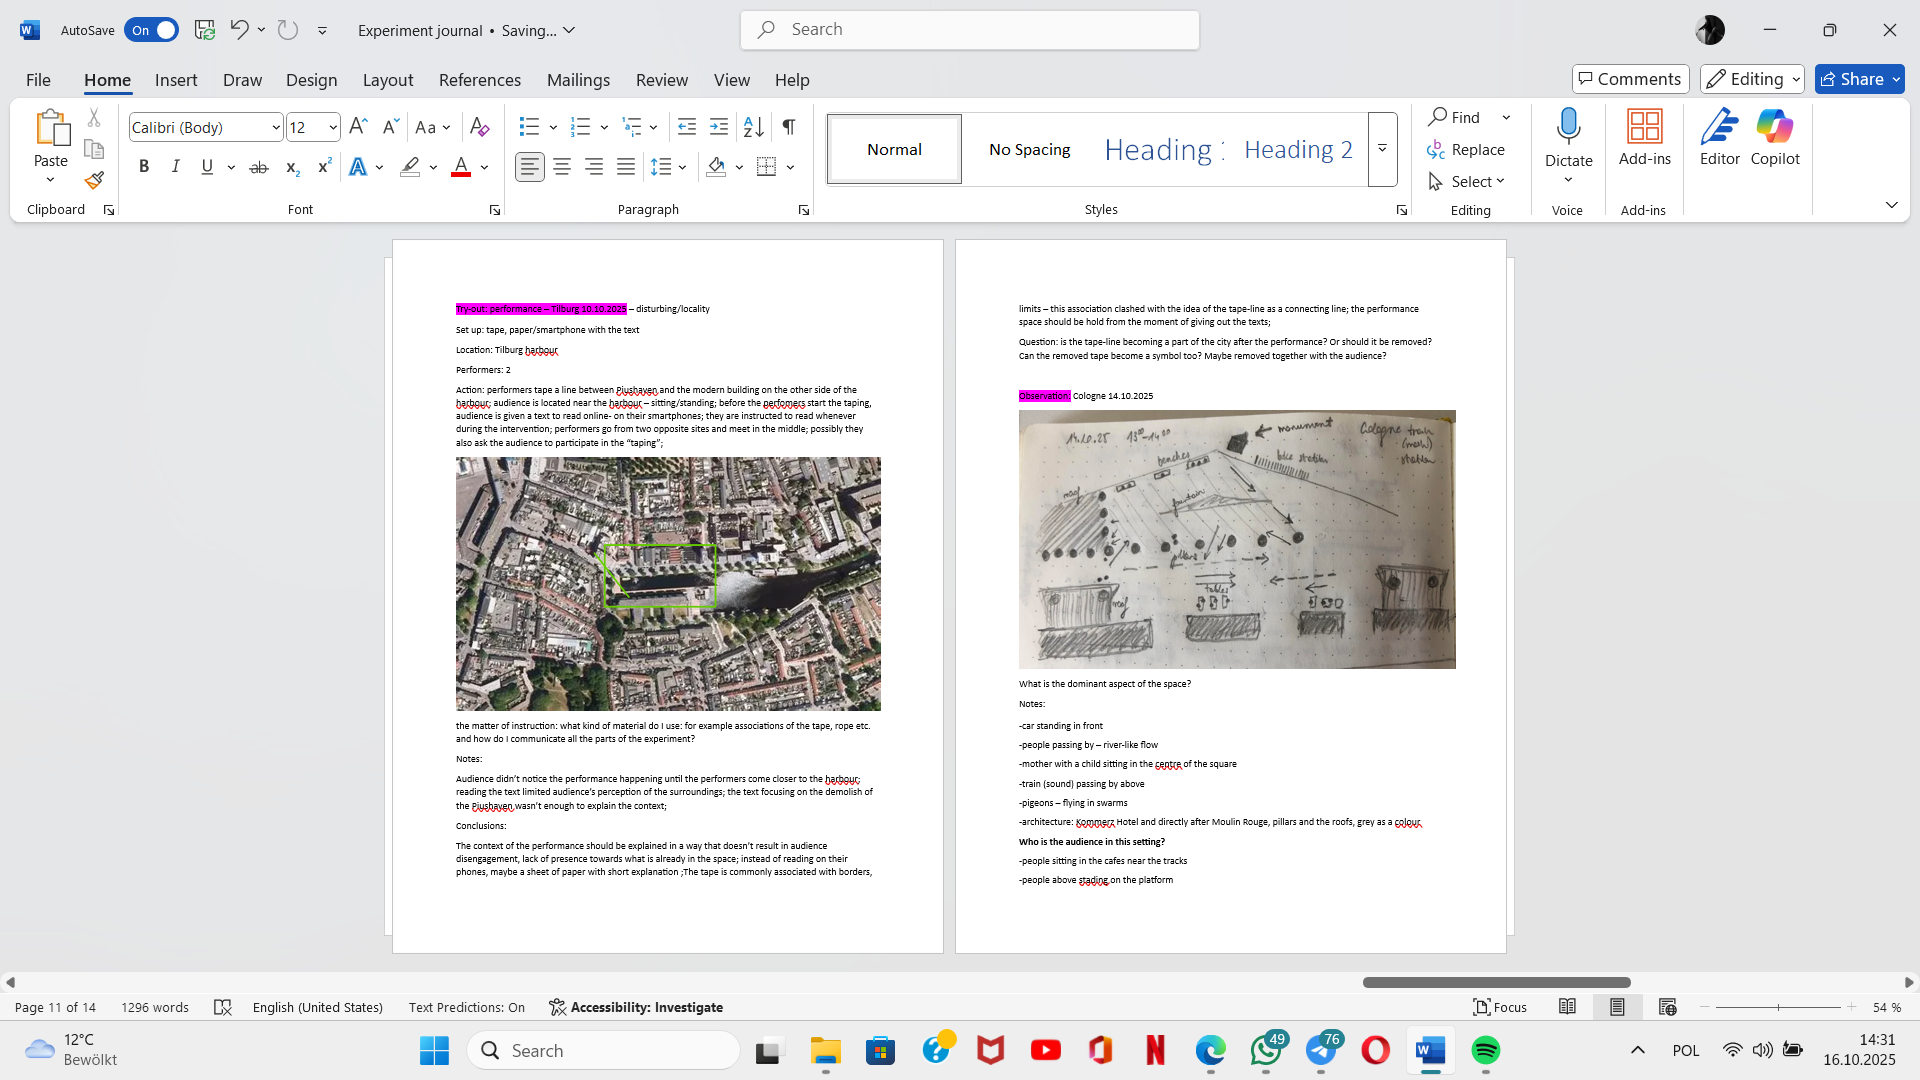Toggle Bold formatting
1920x1080 pixels.
144,167
